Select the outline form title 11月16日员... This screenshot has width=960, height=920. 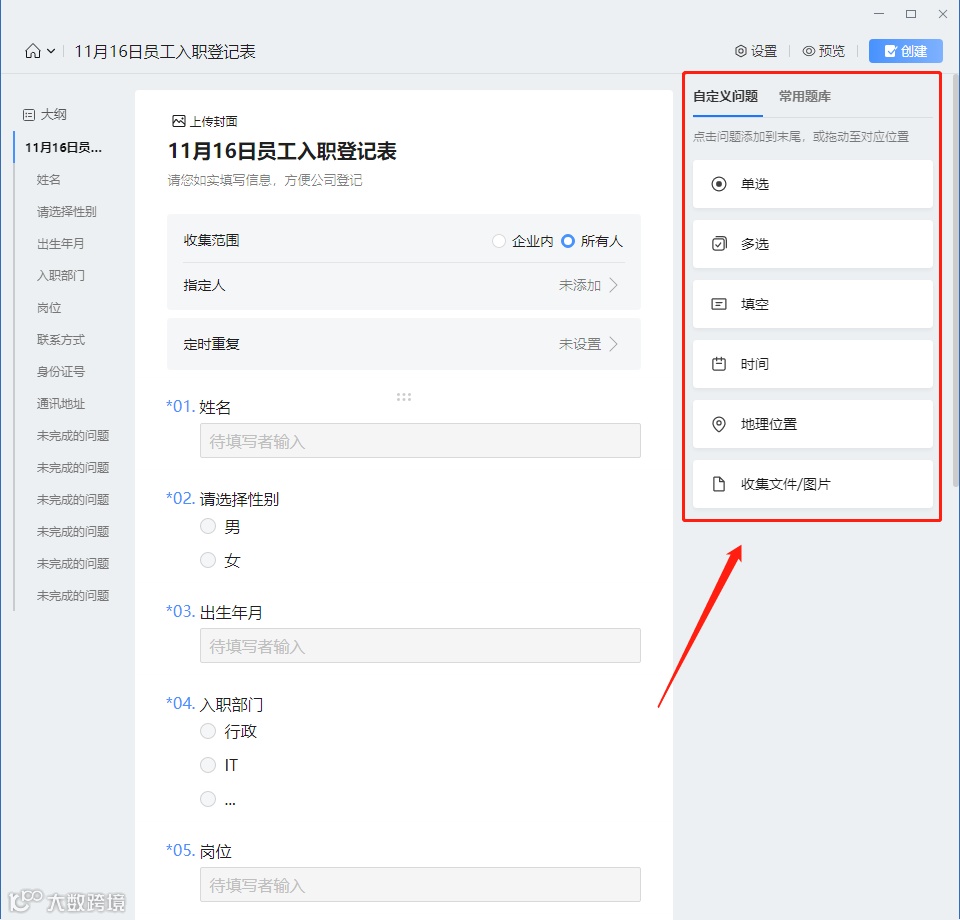(63, 148)
